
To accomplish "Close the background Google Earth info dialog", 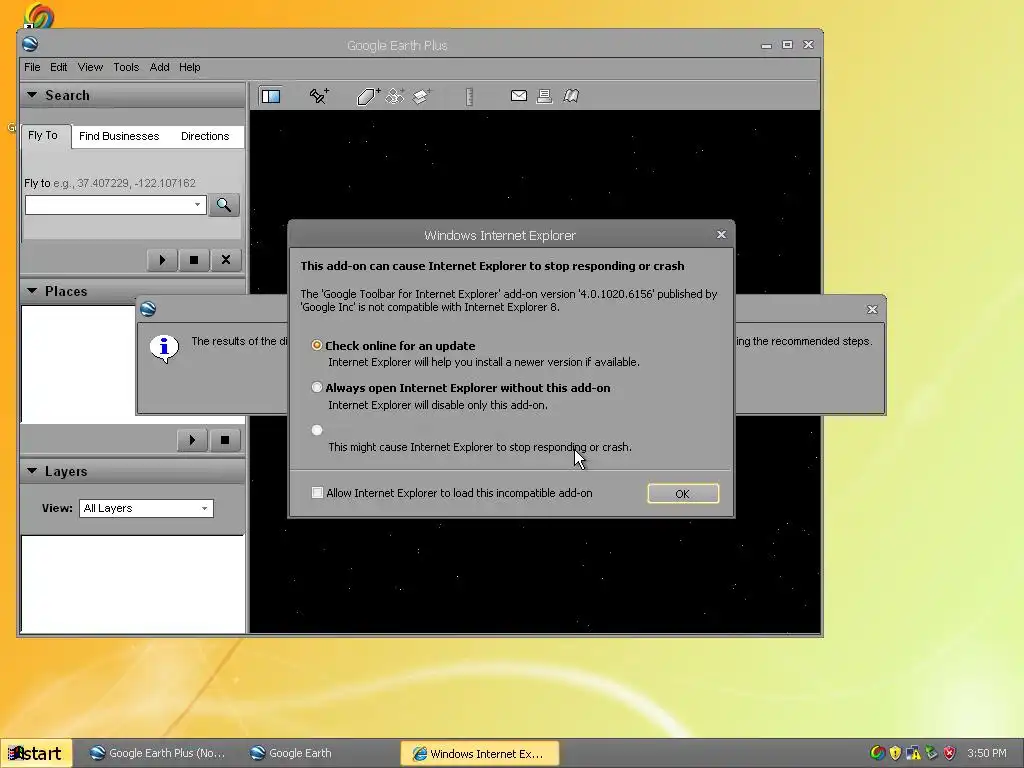I will (872, 310).
